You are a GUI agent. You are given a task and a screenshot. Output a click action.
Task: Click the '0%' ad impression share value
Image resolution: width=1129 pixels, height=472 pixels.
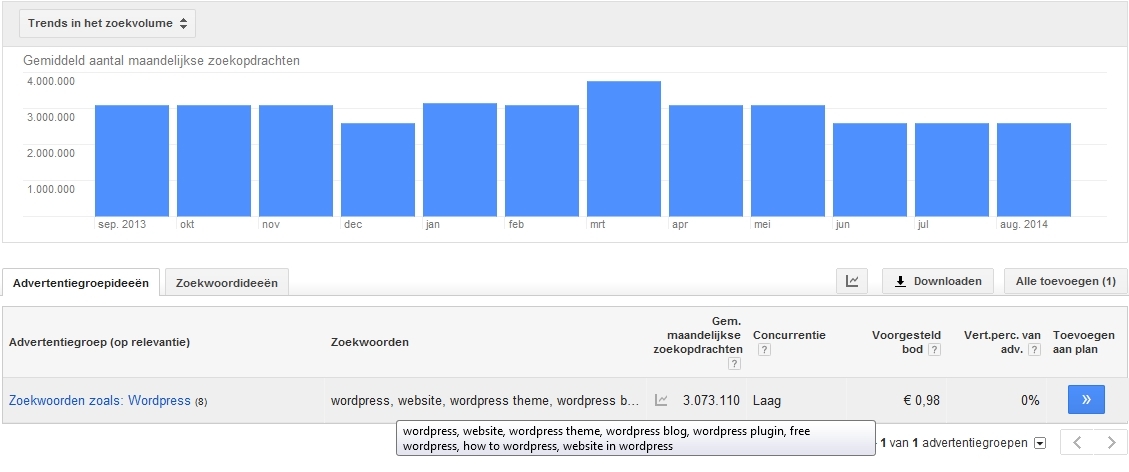pyautogui.click(x=1030, y=401)
